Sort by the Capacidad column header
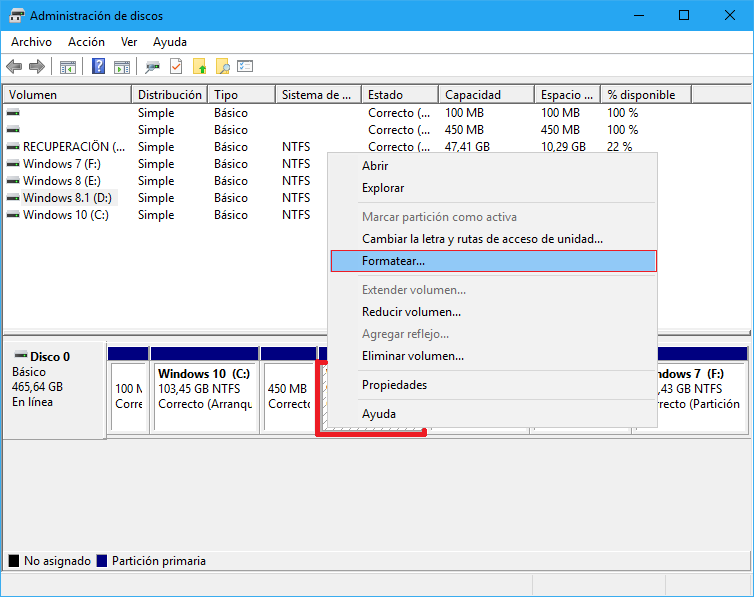This screenshot has height=597, width=754. pyautogui.click(x=487, y=95)
